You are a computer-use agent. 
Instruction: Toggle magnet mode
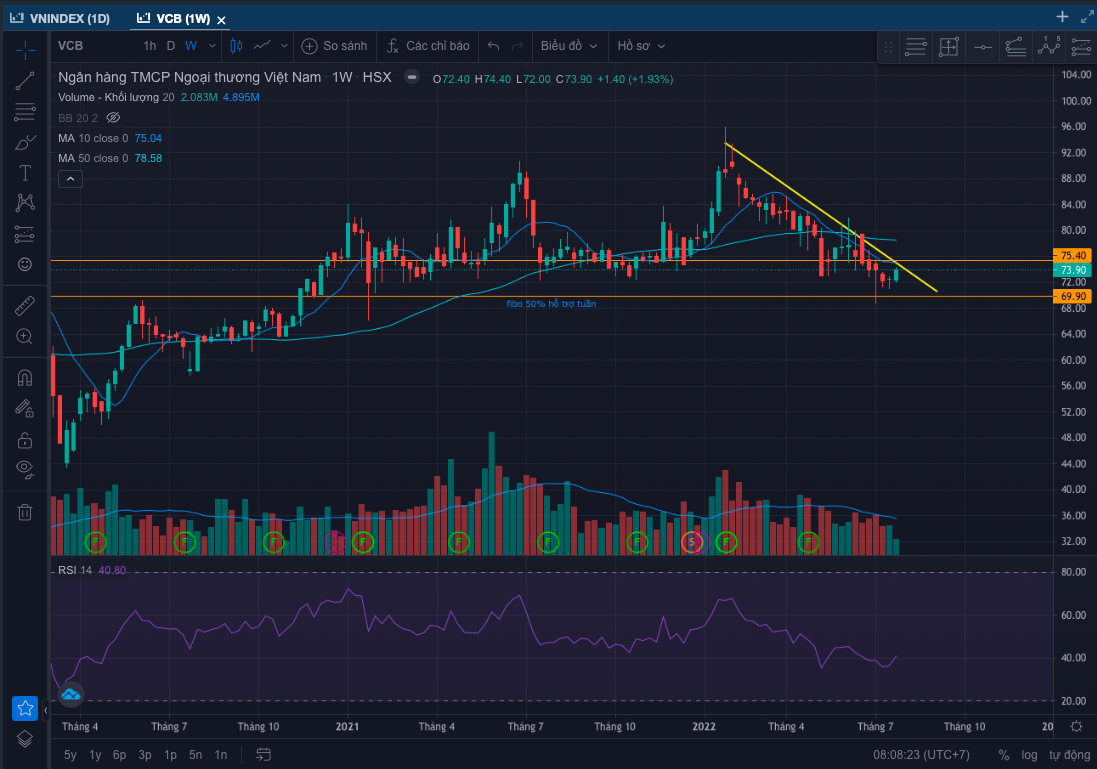[x=24, y=379]
